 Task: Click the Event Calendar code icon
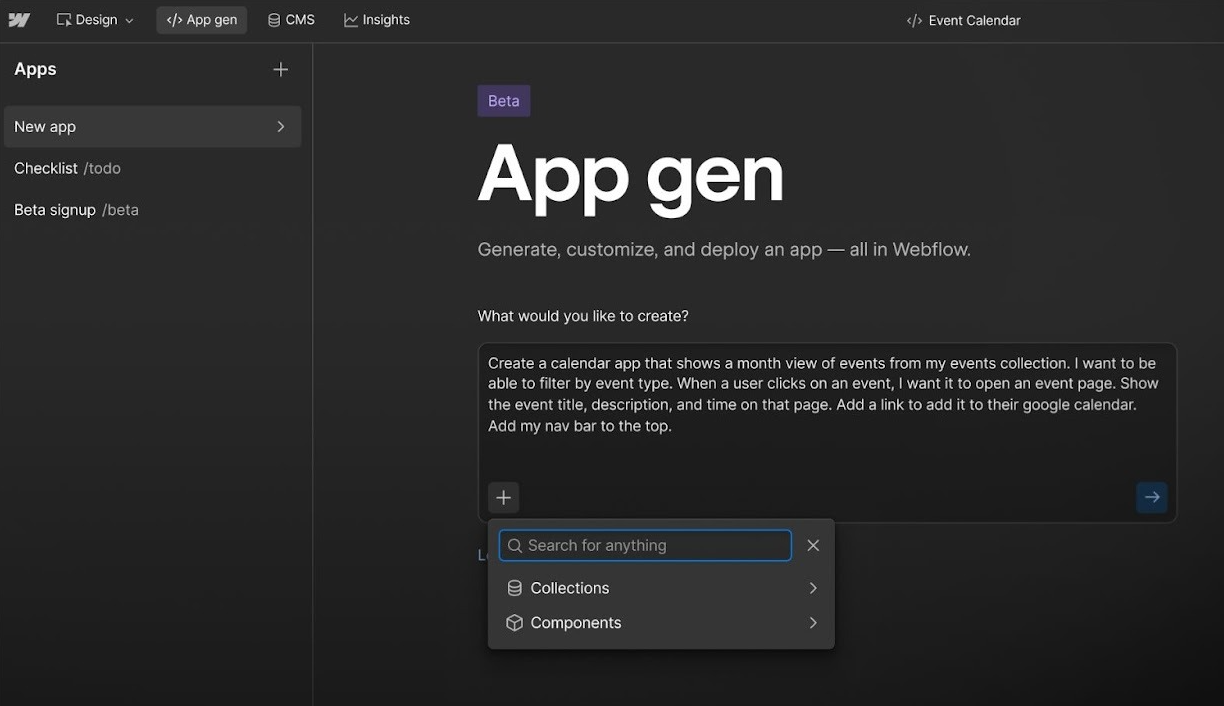point(913,19)
